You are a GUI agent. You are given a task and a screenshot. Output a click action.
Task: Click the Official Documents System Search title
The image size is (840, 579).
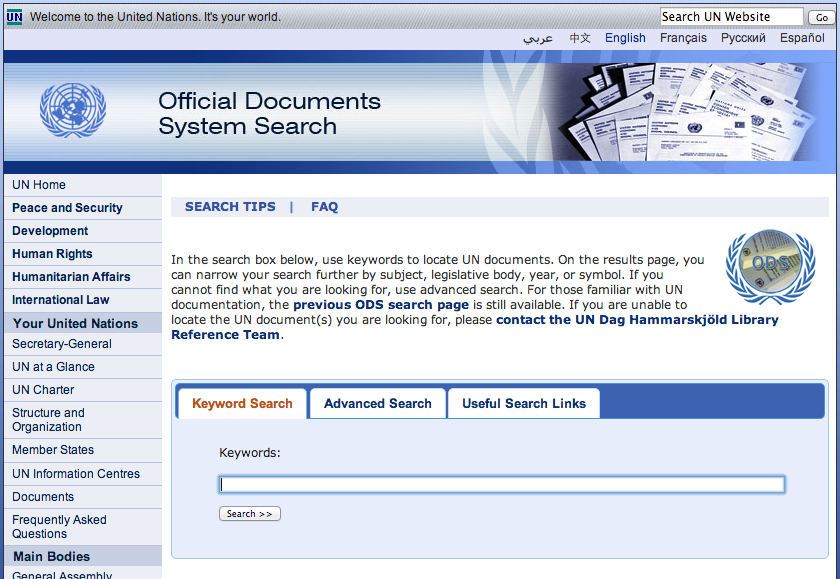[269, 114]
